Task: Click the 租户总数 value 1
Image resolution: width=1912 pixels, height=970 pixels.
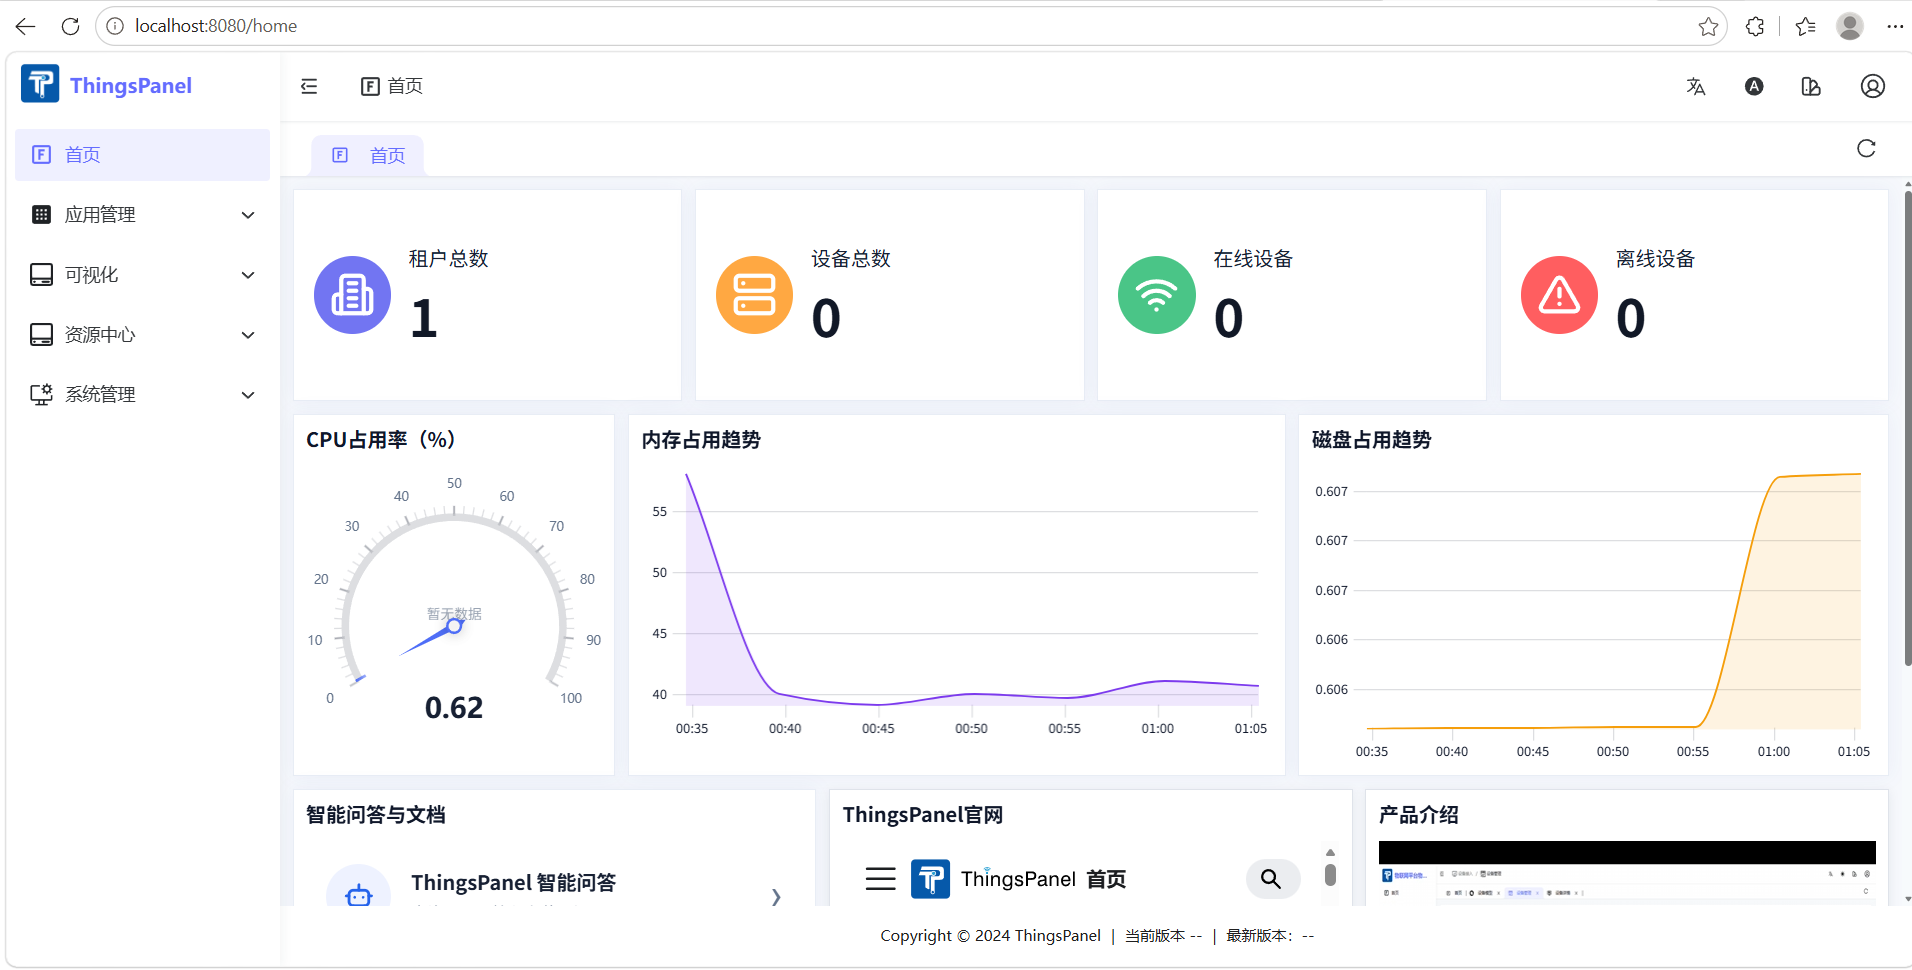Action: tap(424, 319)
